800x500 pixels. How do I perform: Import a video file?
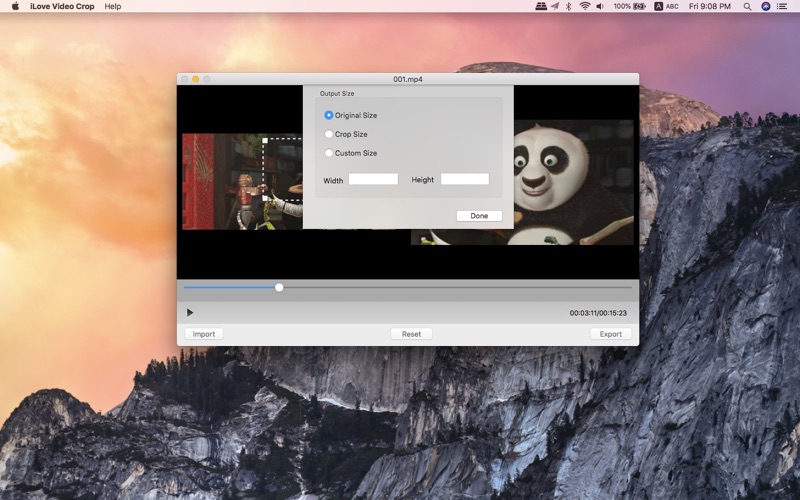click(x=204, y=334)
